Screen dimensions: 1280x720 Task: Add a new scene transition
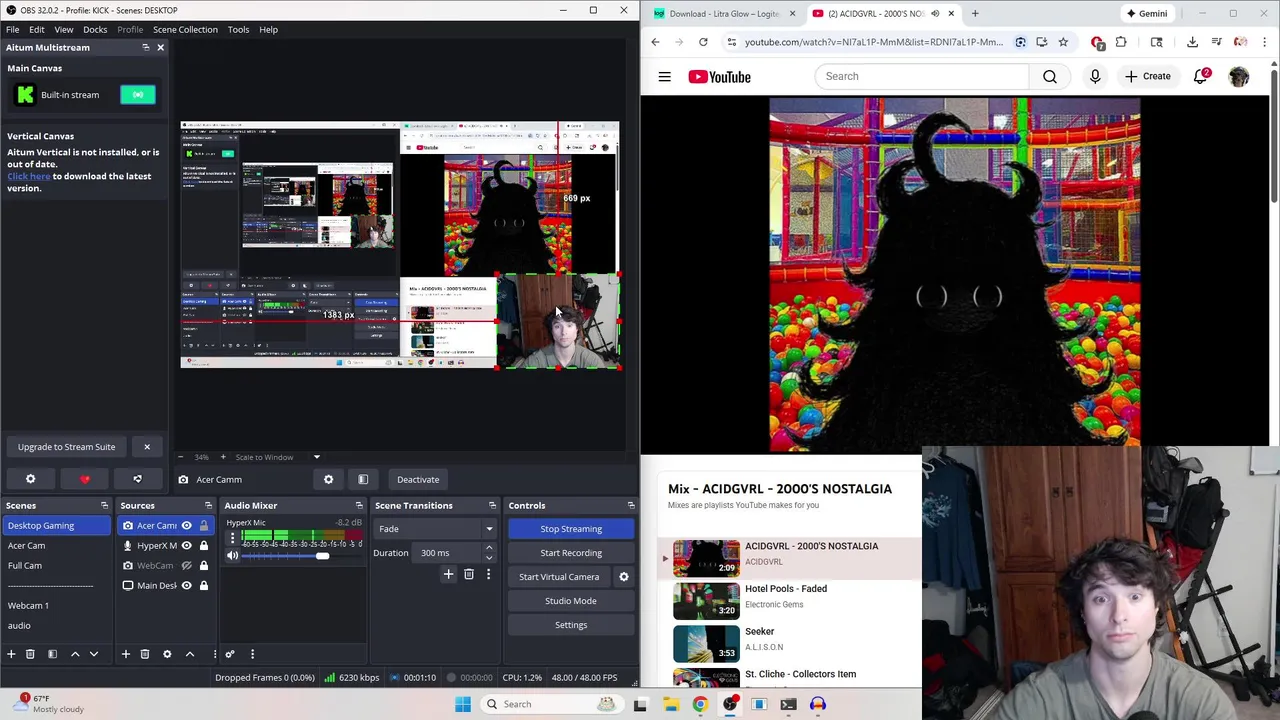pos(448,575)
